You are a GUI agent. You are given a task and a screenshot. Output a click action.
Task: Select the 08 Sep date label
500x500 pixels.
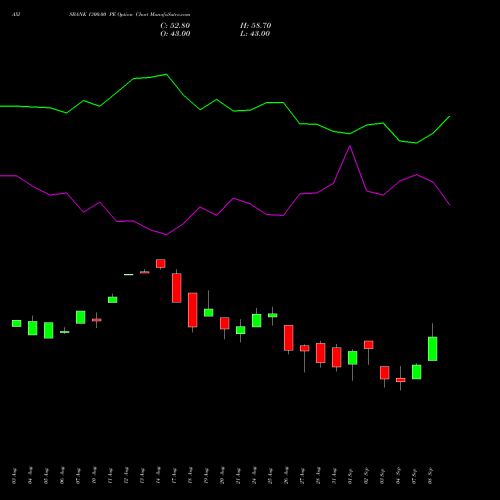point(430,476)
